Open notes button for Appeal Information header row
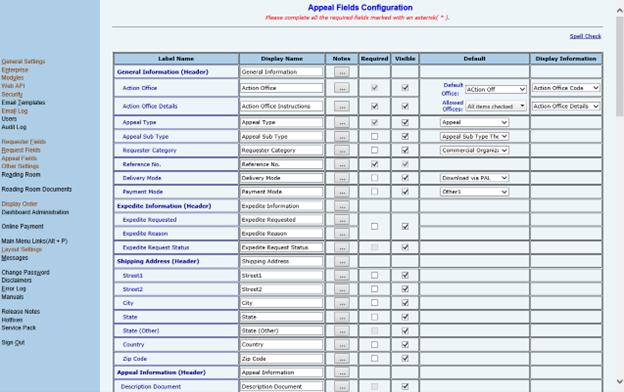This screenshot has height=392, width=624. (342, 372)
